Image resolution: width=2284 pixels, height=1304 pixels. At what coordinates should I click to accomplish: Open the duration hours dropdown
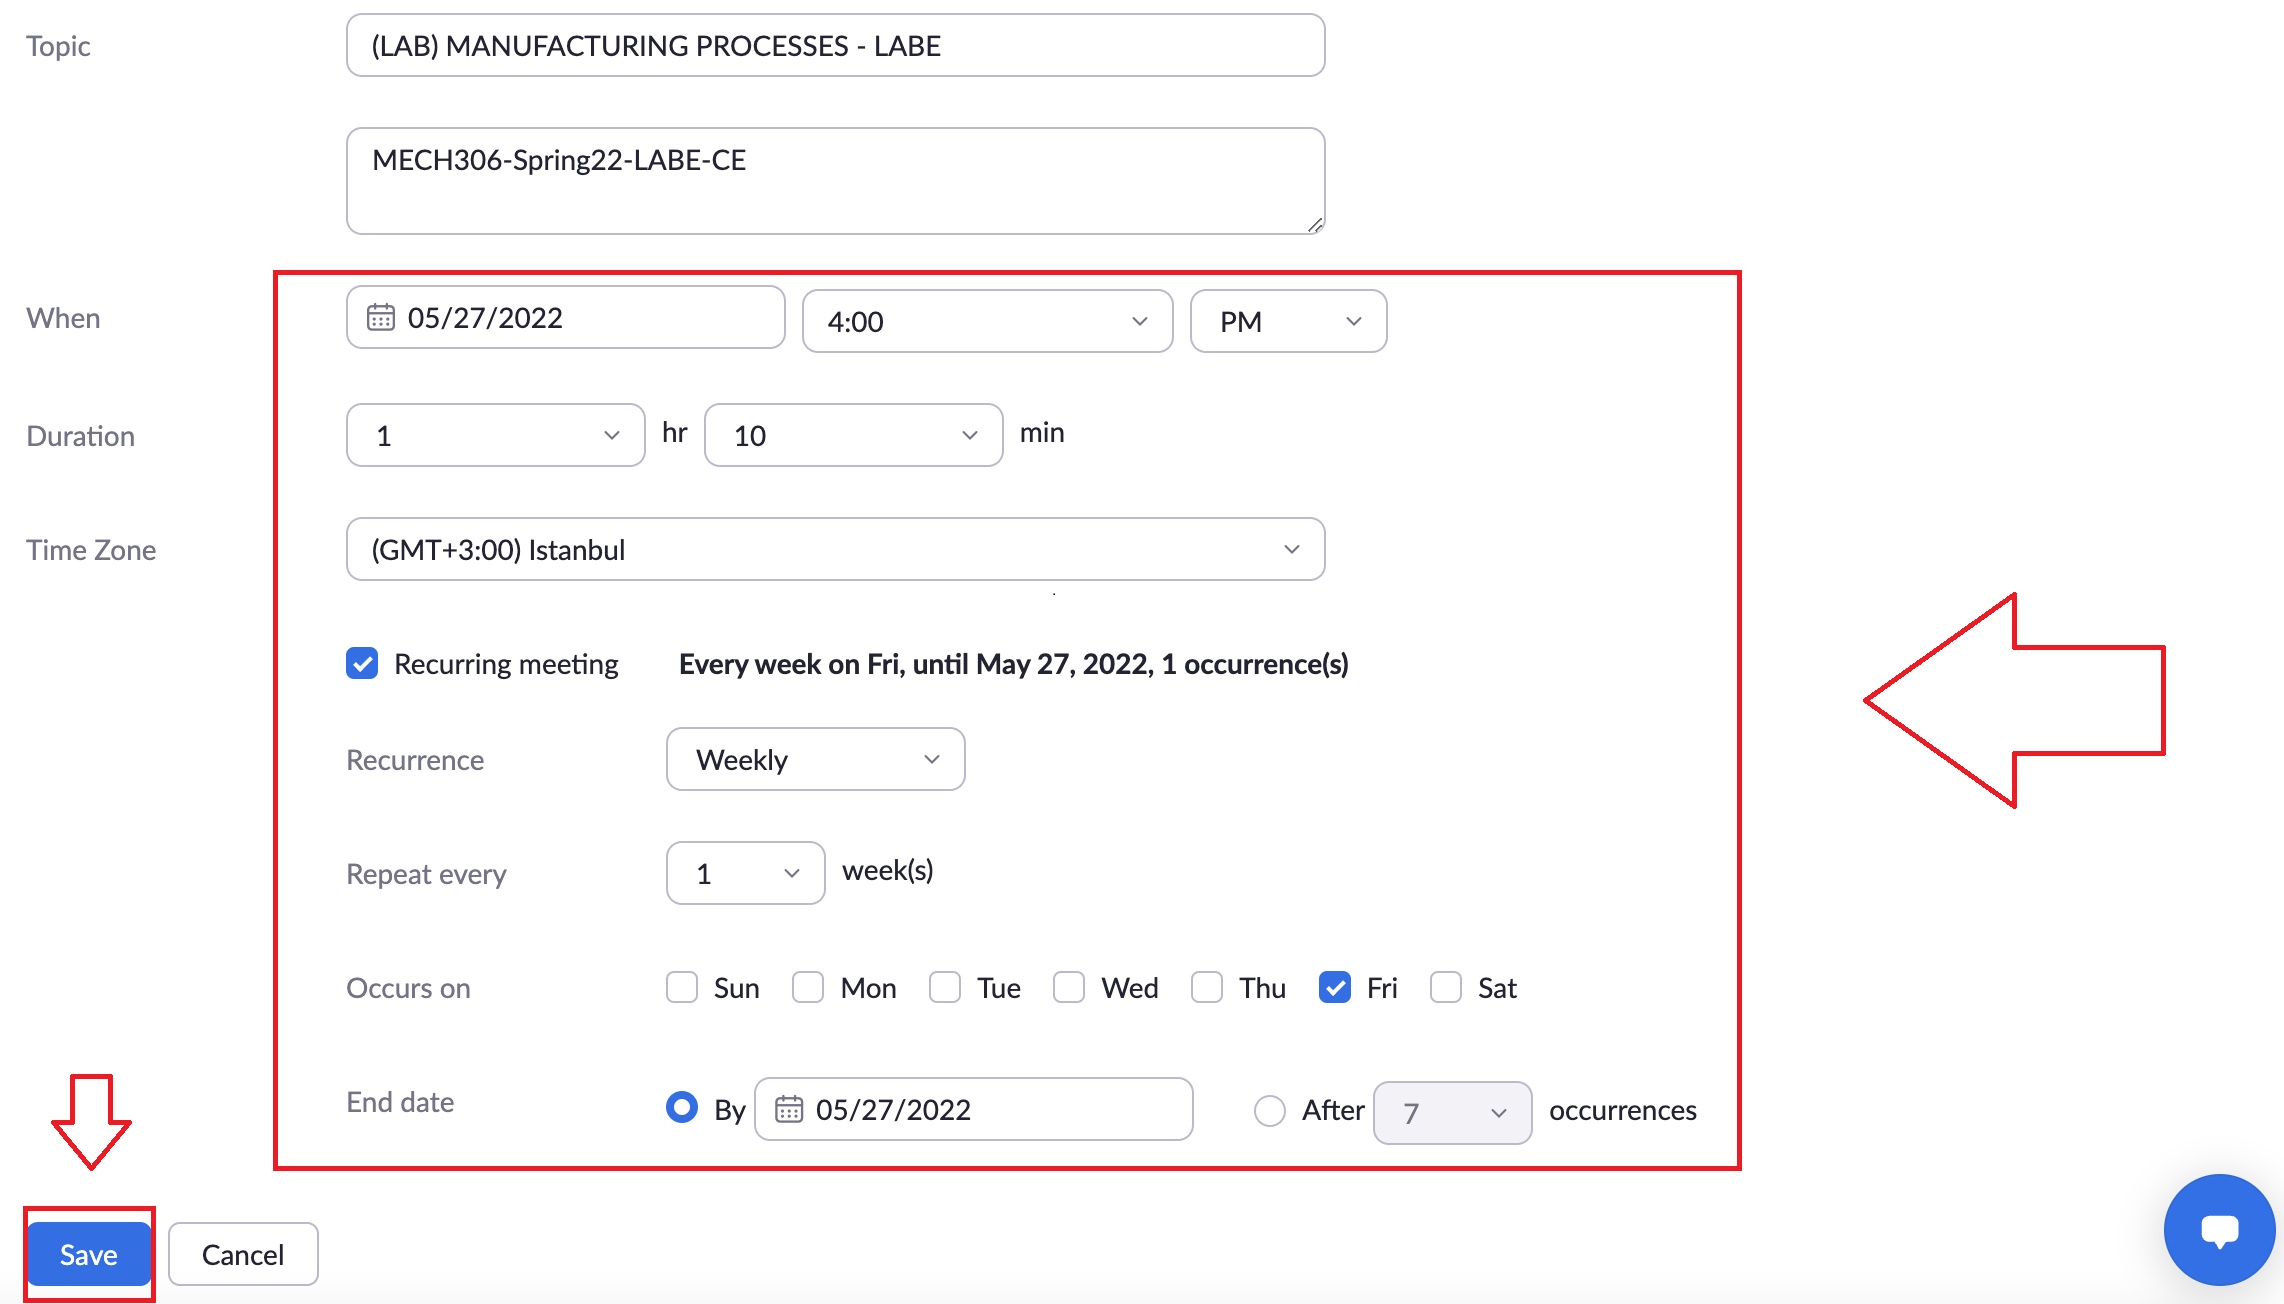(494, 434)
